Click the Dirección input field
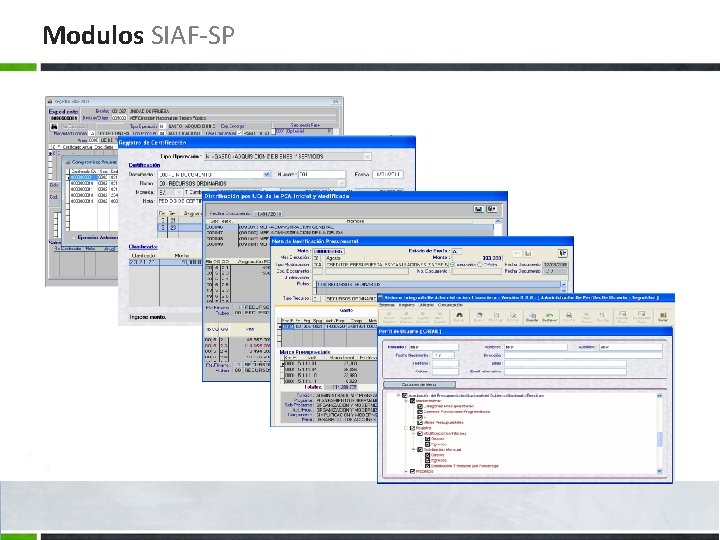The width and height of the screenshot is (720, 540). click(583, 355)
